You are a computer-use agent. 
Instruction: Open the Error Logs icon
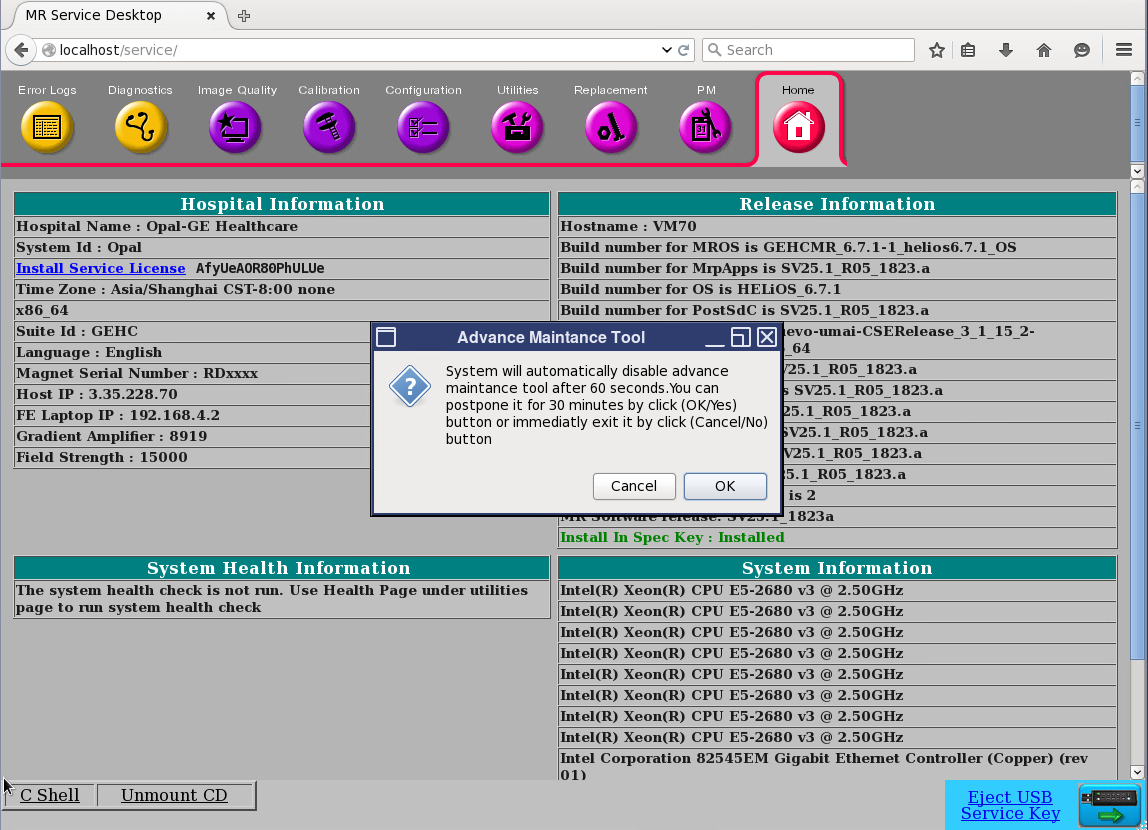click(47, 127)
